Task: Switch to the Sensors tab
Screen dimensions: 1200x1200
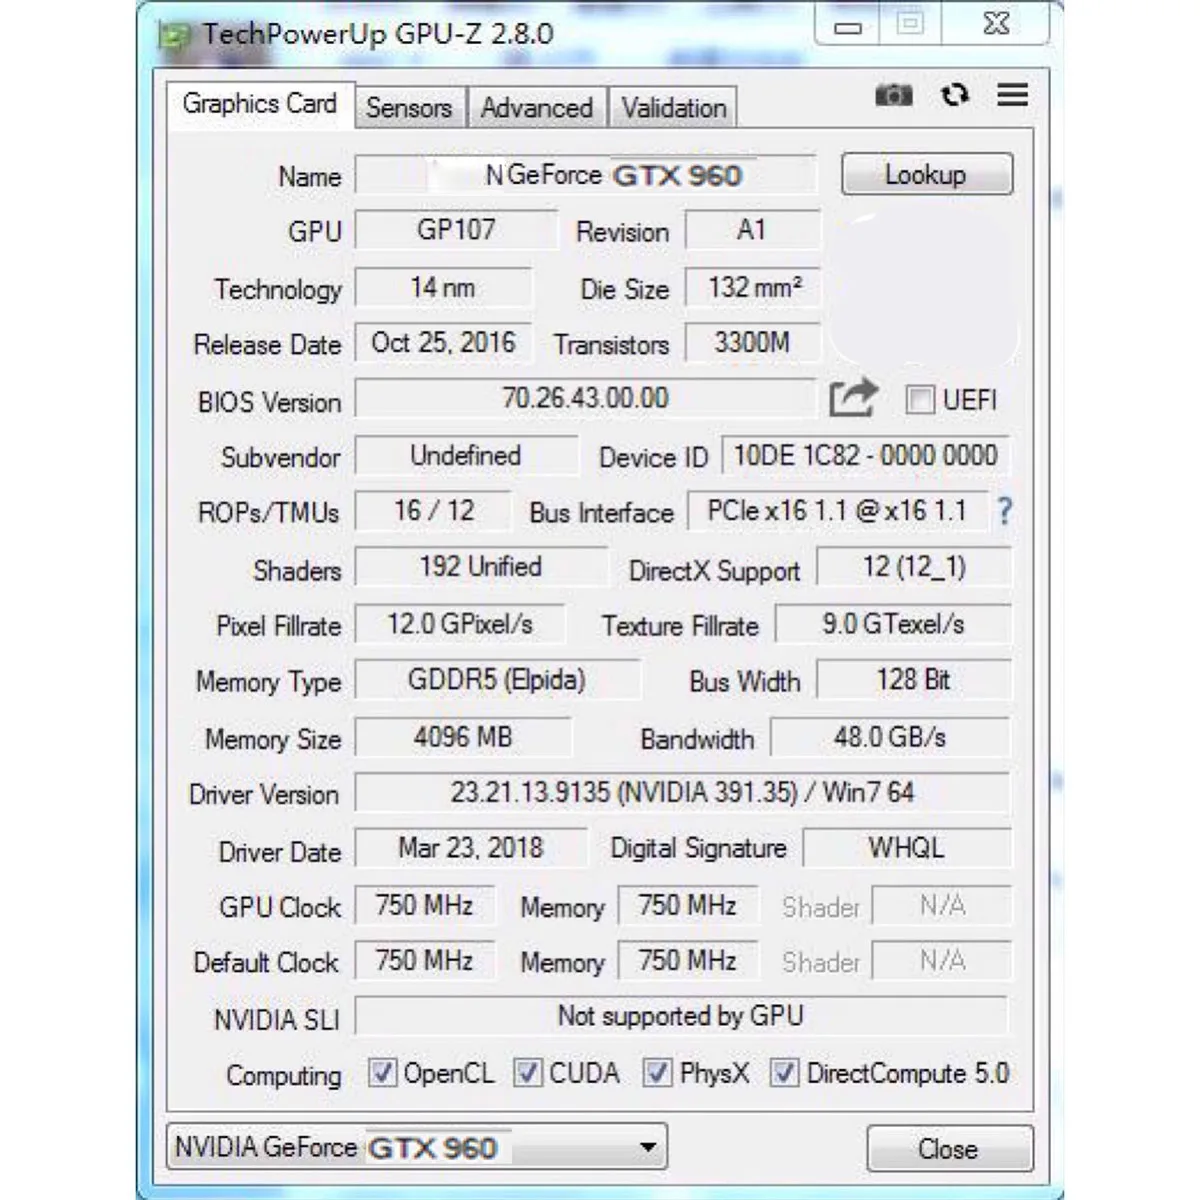Action: pyautogui.click(x=409, y=108)
